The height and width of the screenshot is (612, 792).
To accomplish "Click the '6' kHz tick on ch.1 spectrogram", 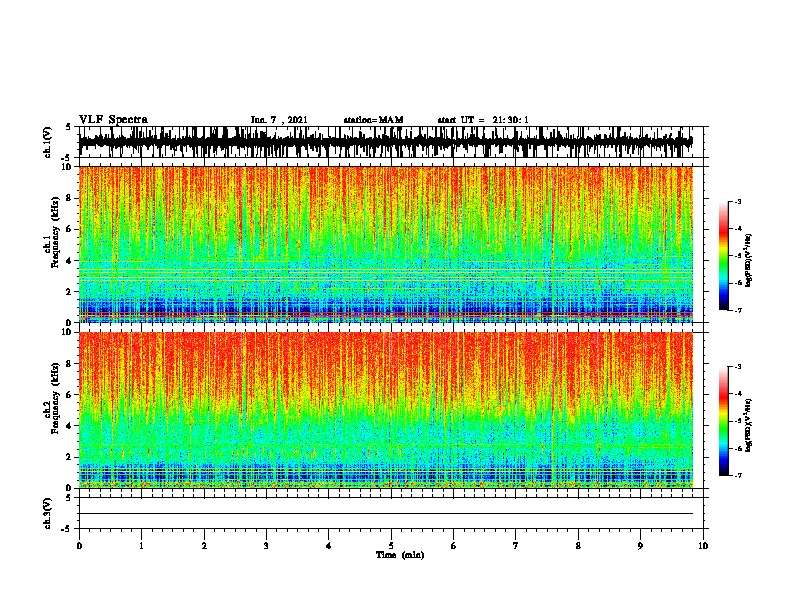I will coord(69,229).
